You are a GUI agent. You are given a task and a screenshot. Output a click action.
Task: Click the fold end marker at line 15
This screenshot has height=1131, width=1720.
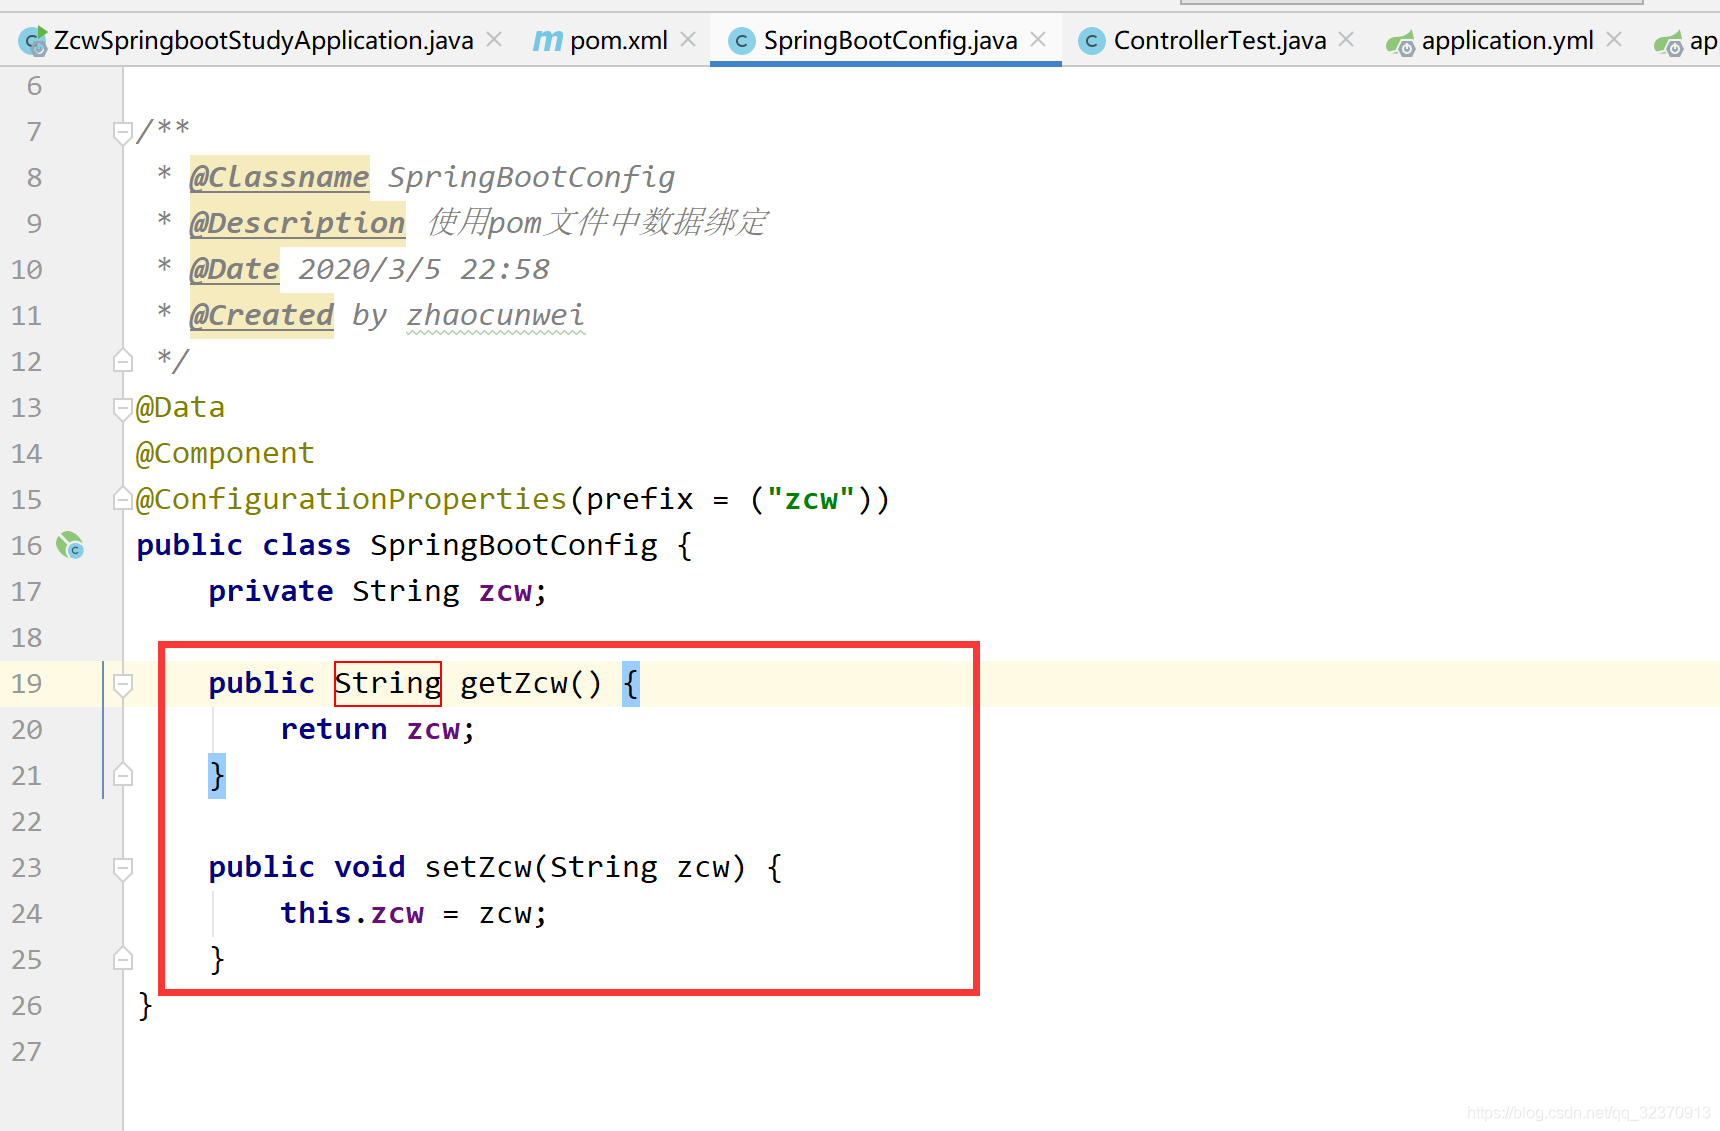tap(123, 498)
